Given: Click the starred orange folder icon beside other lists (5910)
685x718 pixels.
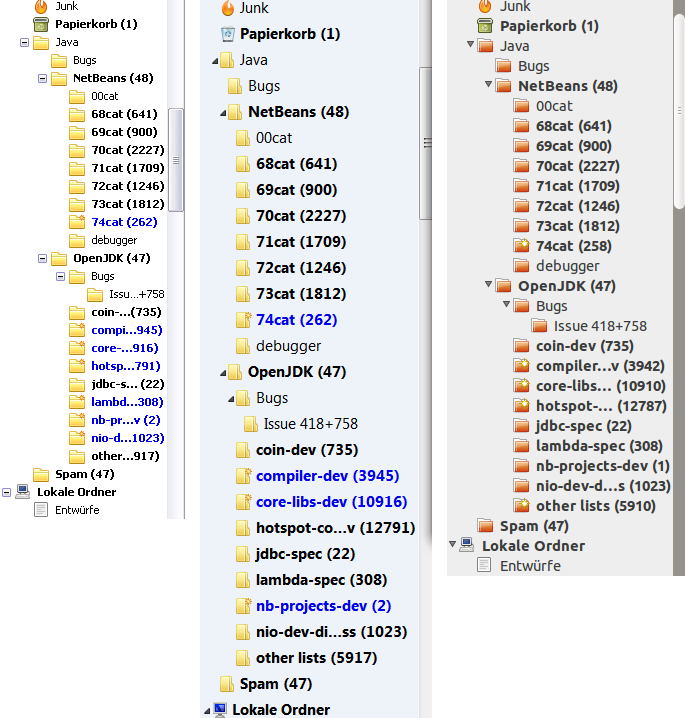Looking at the screenshot, I should click(521, 505).
